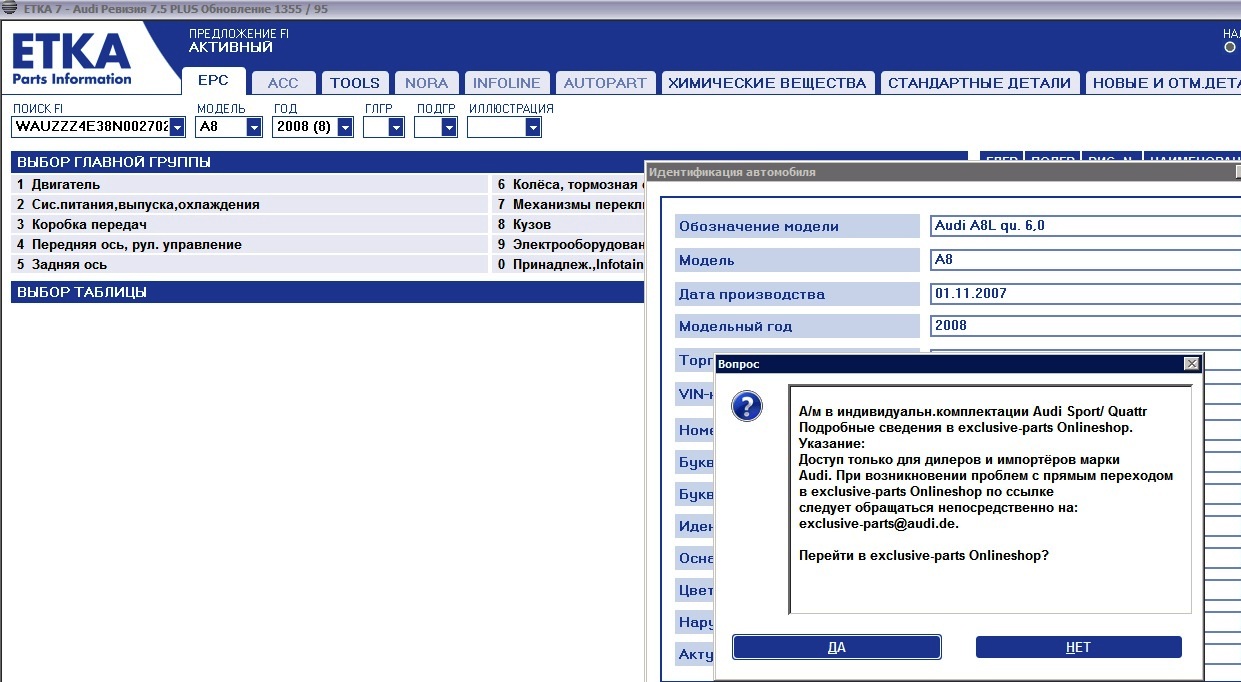Click the 'Модель' label in identification window
Viewport: 1241px width, 682px height.
pyautogui.click(x=797, y=260)
